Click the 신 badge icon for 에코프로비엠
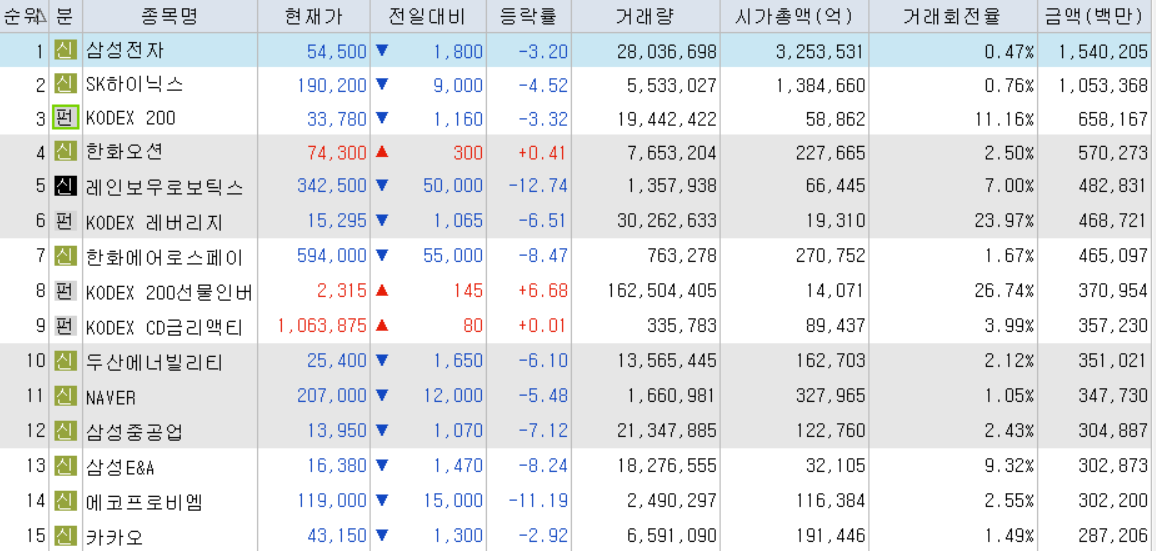This screenshot has width=1156, height=551. point(66,502)
